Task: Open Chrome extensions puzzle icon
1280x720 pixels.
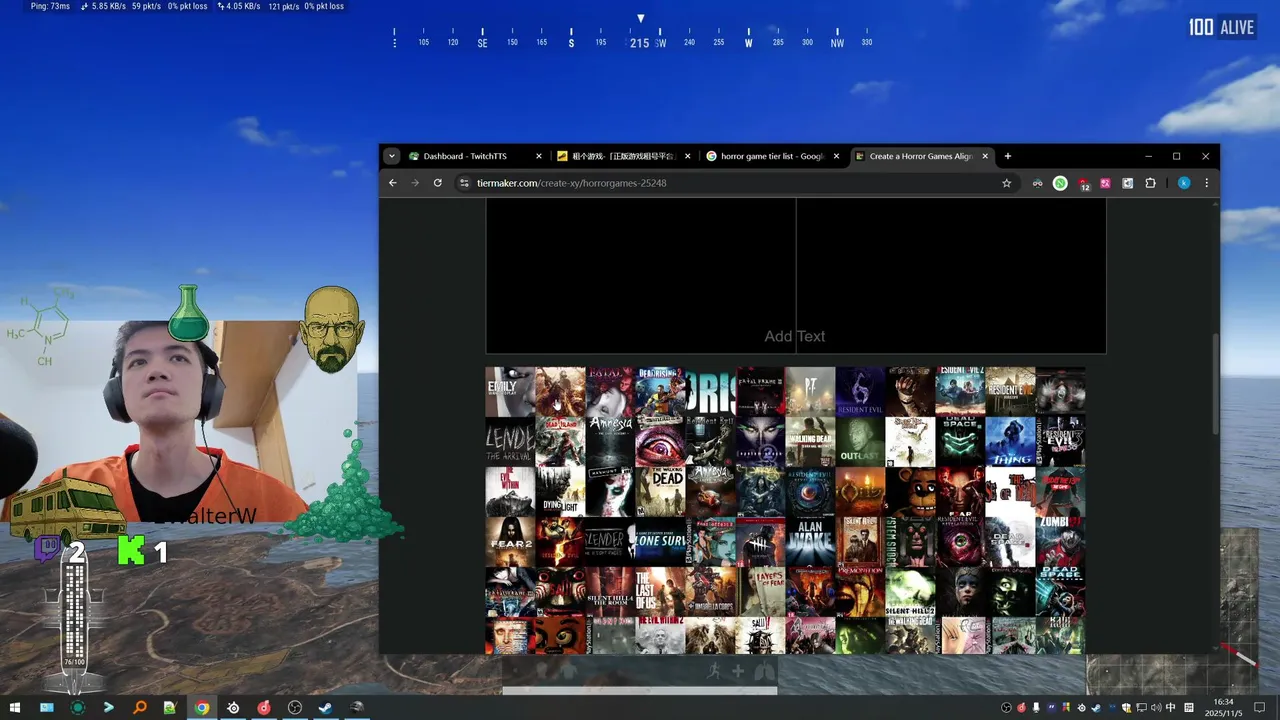Action: click(1150, 183)
